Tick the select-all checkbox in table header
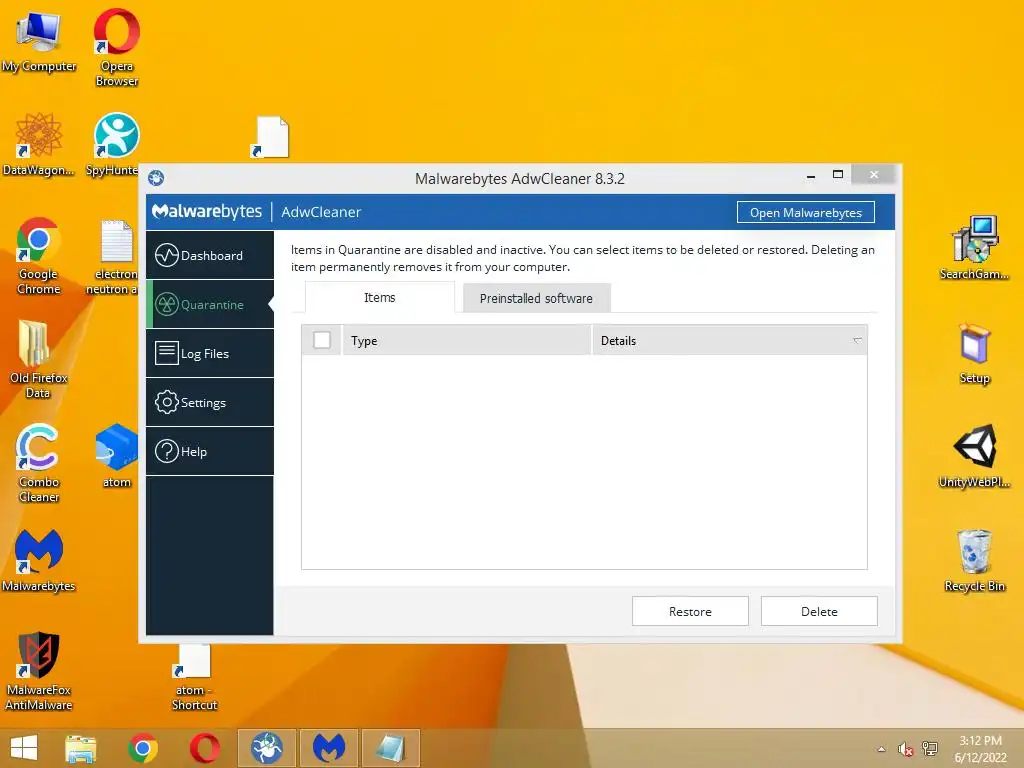Screen dimensions: 1024x768 click(x=322, y=340)
